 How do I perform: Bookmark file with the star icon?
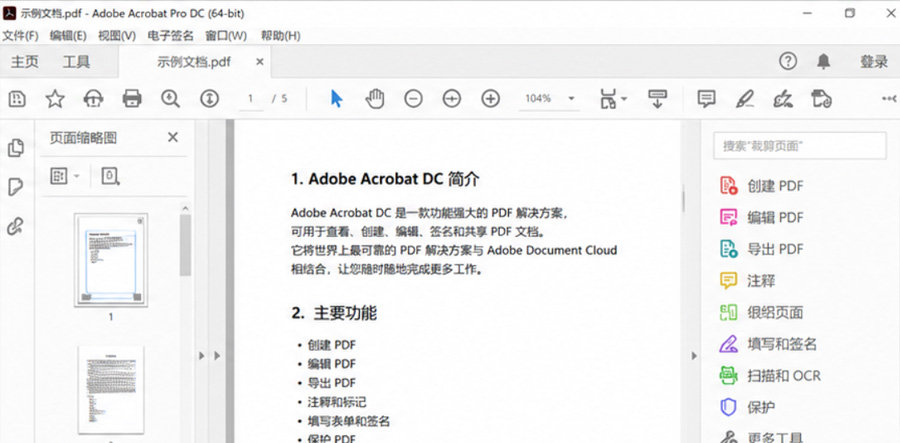point(55,99)
